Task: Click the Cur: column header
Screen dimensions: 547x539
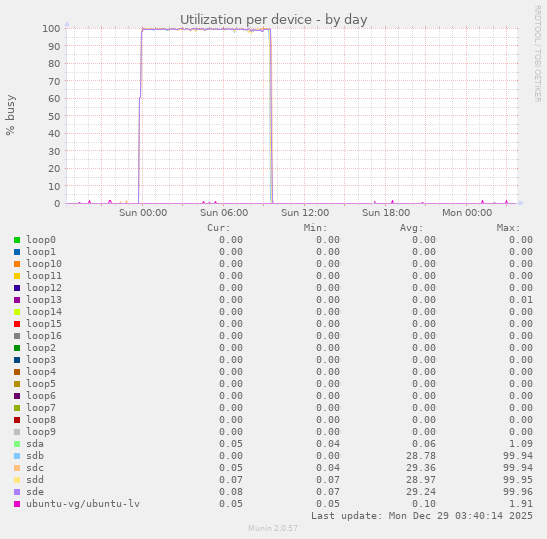Action: click(x=219, y=228)
